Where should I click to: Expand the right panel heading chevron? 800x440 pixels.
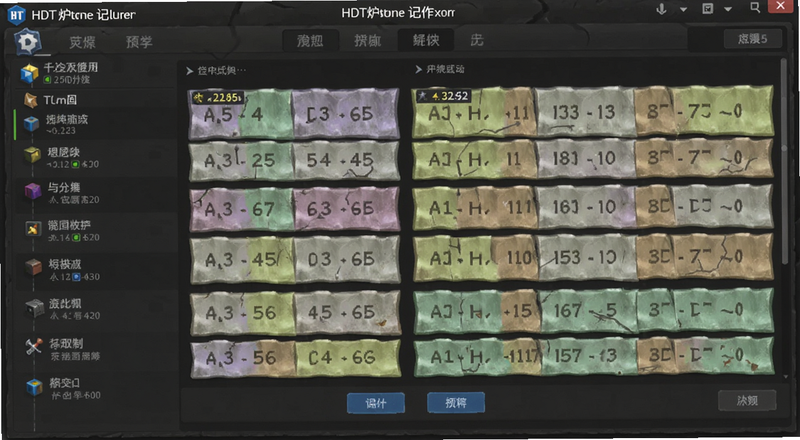point(418,69)
